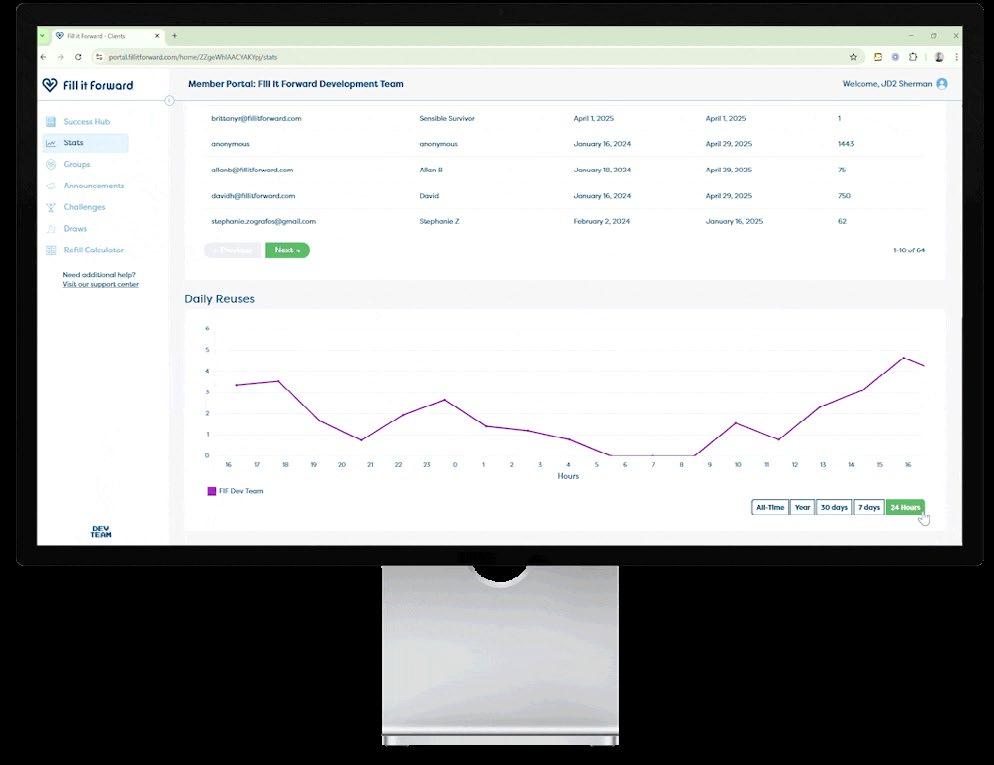Bookmark page with the star icon
Viewport: 994px width, 765px height.
853,57
